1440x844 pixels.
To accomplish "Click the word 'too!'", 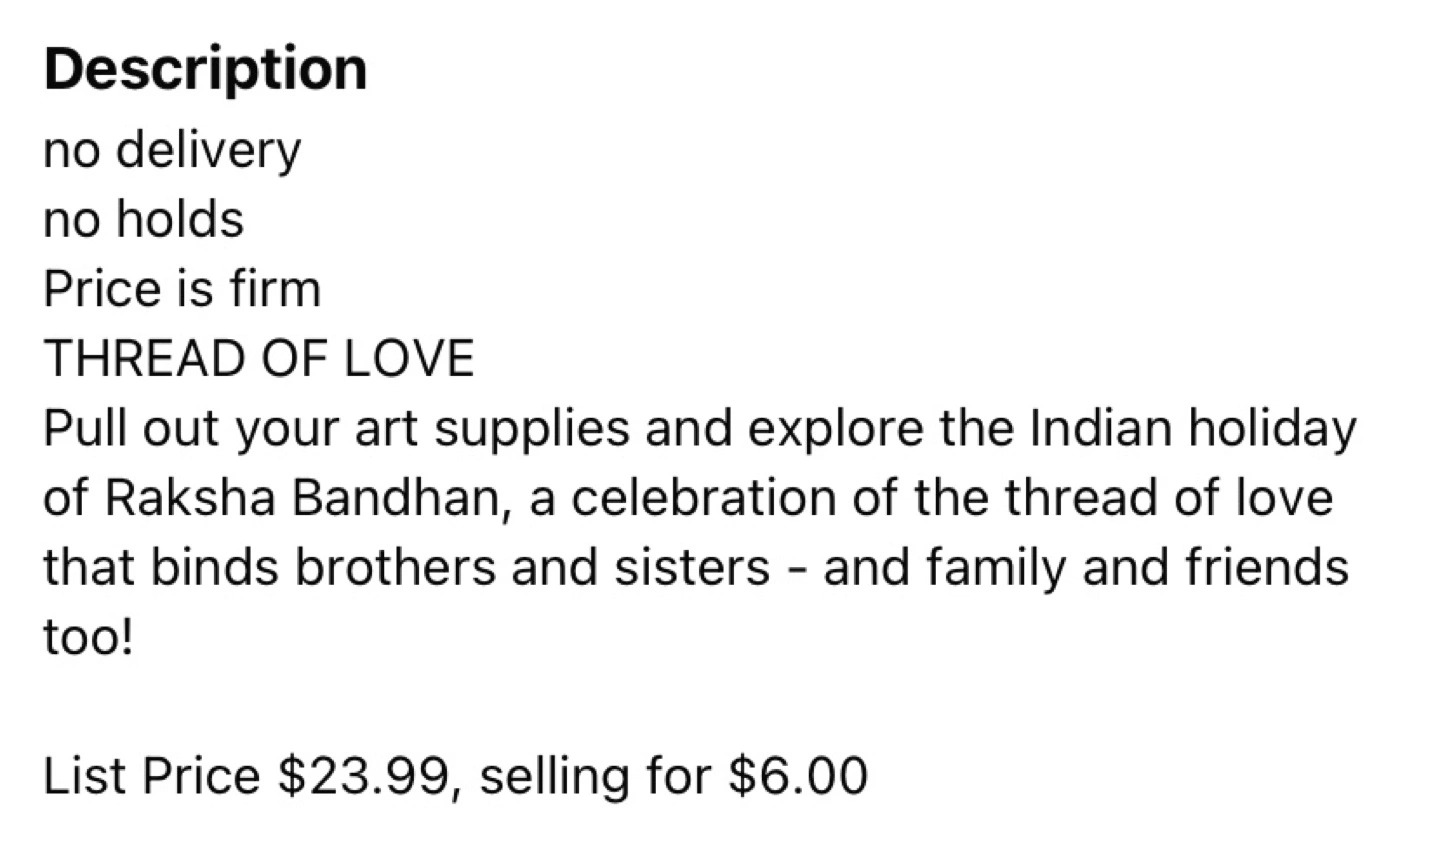I will 88,637.
